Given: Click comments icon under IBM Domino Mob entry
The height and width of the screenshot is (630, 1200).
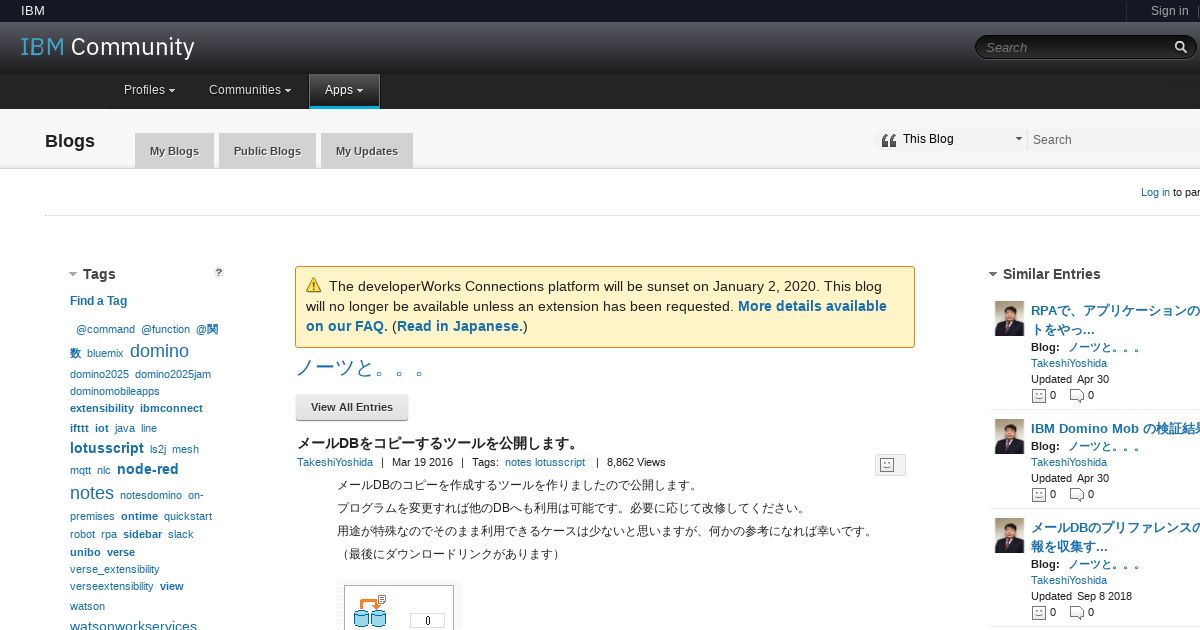Looking at the screenshot, I should pyautogui.click(x=1076, y=494).
